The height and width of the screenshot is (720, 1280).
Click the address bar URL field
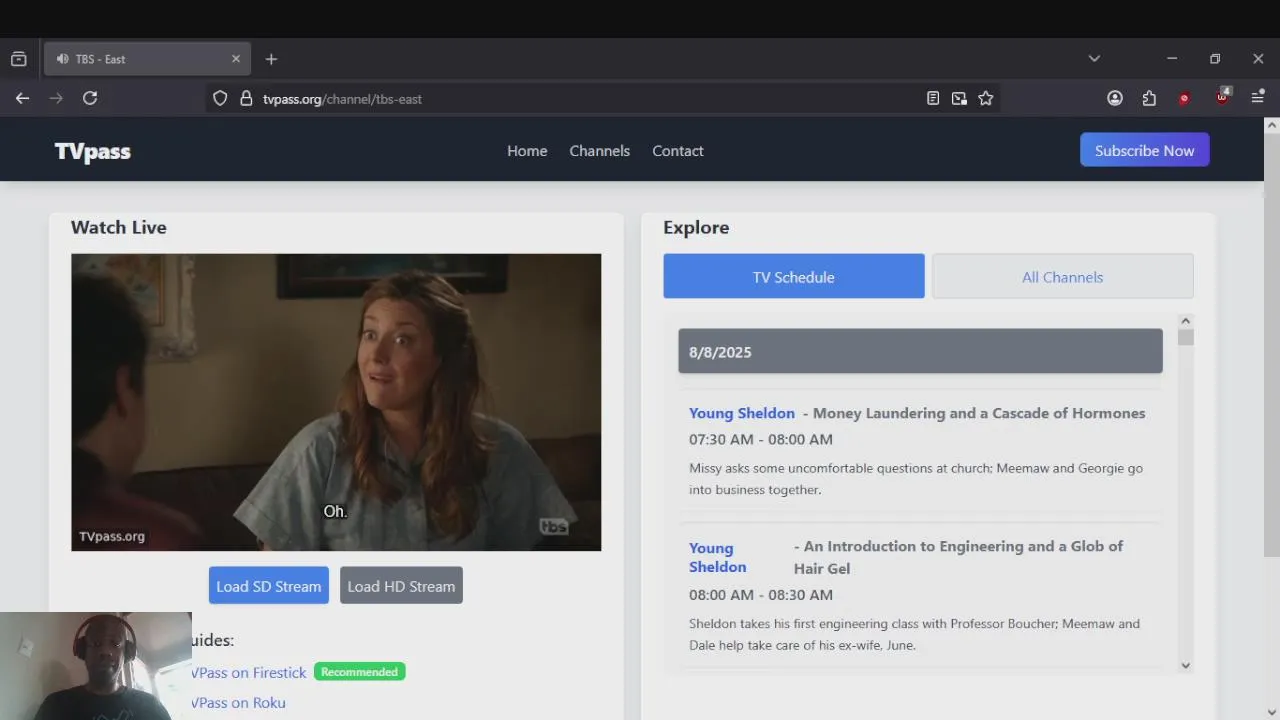590,99
